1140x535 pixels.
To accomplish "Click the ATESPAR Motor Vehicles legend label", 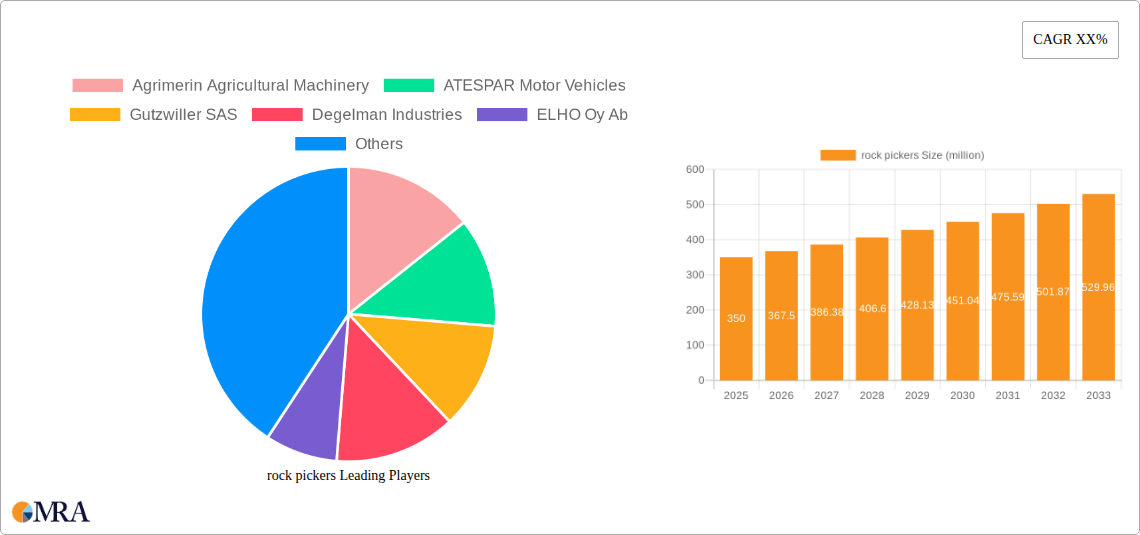I will 534,86.
